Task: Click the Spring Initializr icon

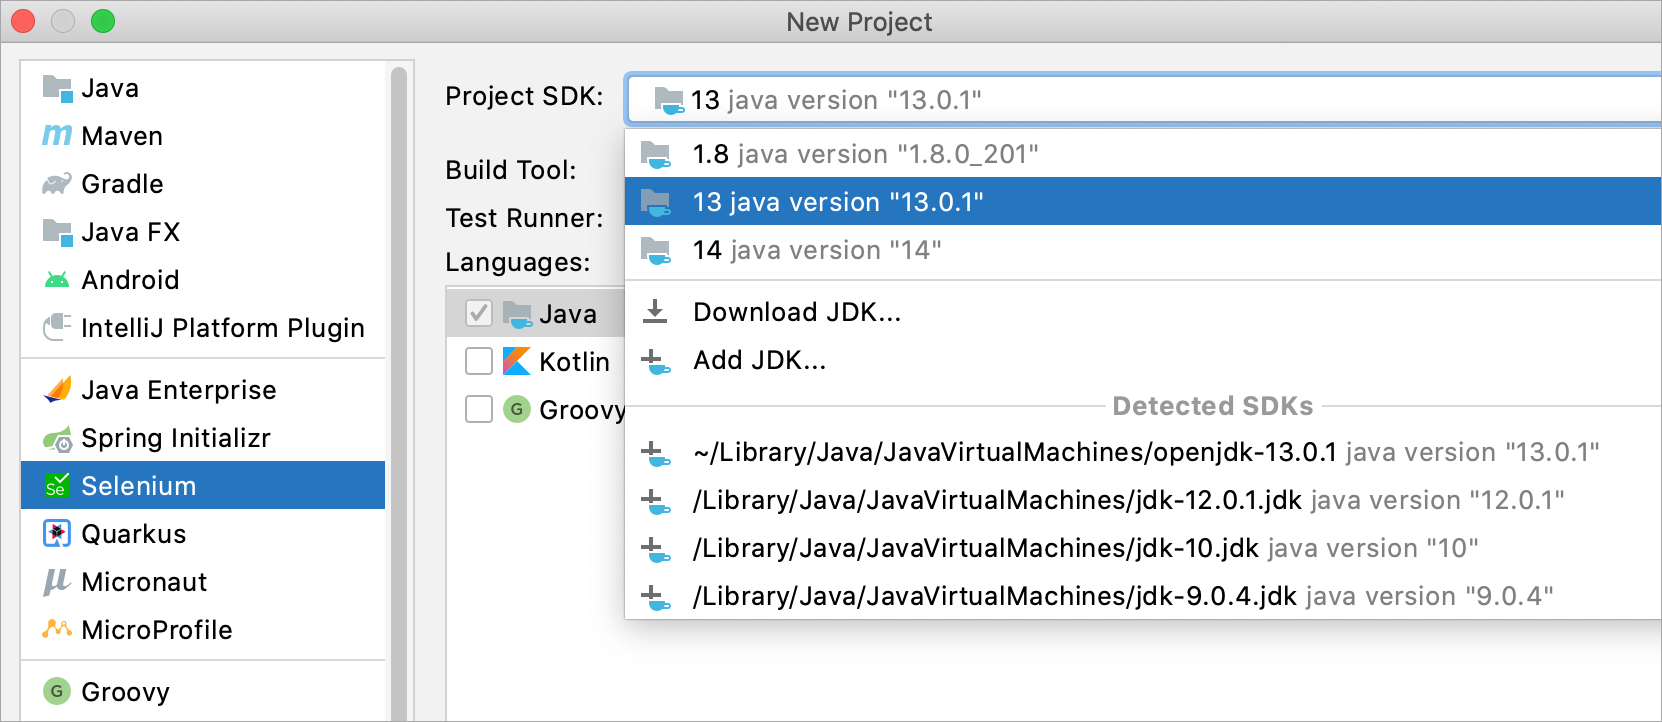Action: tap(57, 438)
